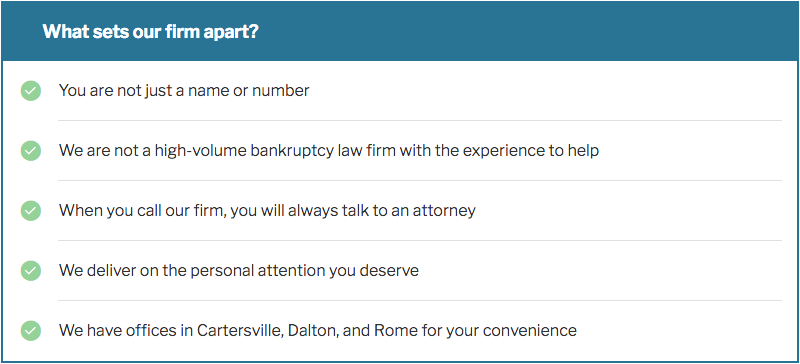Select the check icon beside "always talk to an attorney"
This screenshot has width=800, height=364.
pyautogui.click(x=31, y=211)
